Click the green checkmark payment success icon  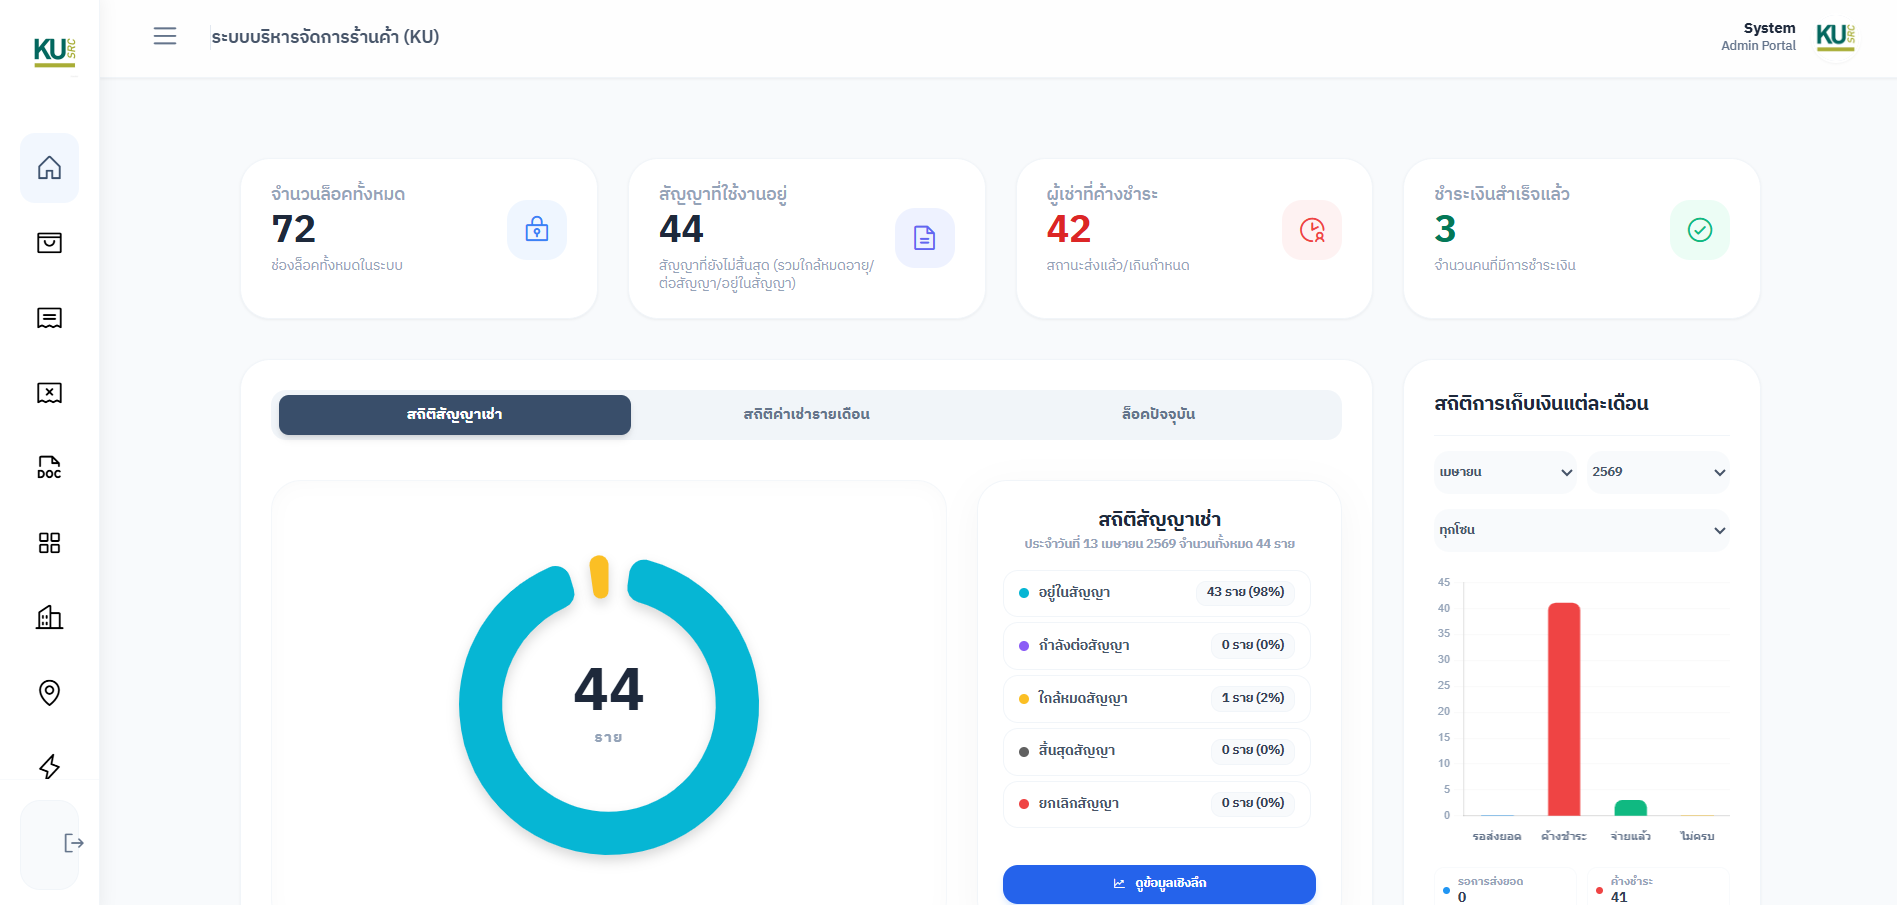(1699, 230)
